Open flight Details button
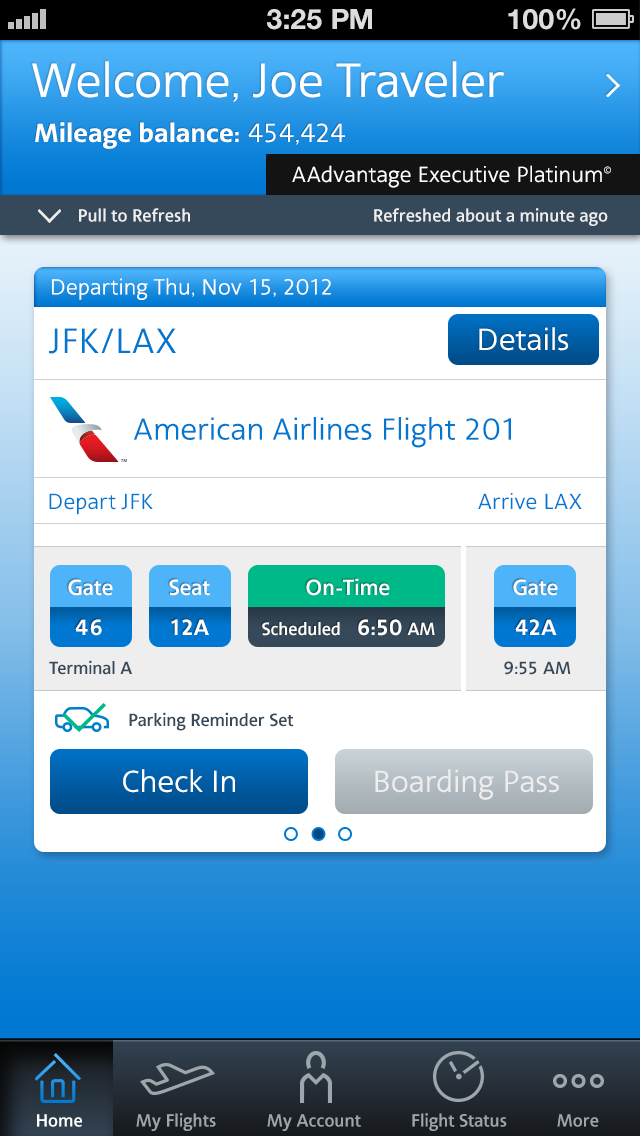The image size is (640, 1136). pos(523,340)
